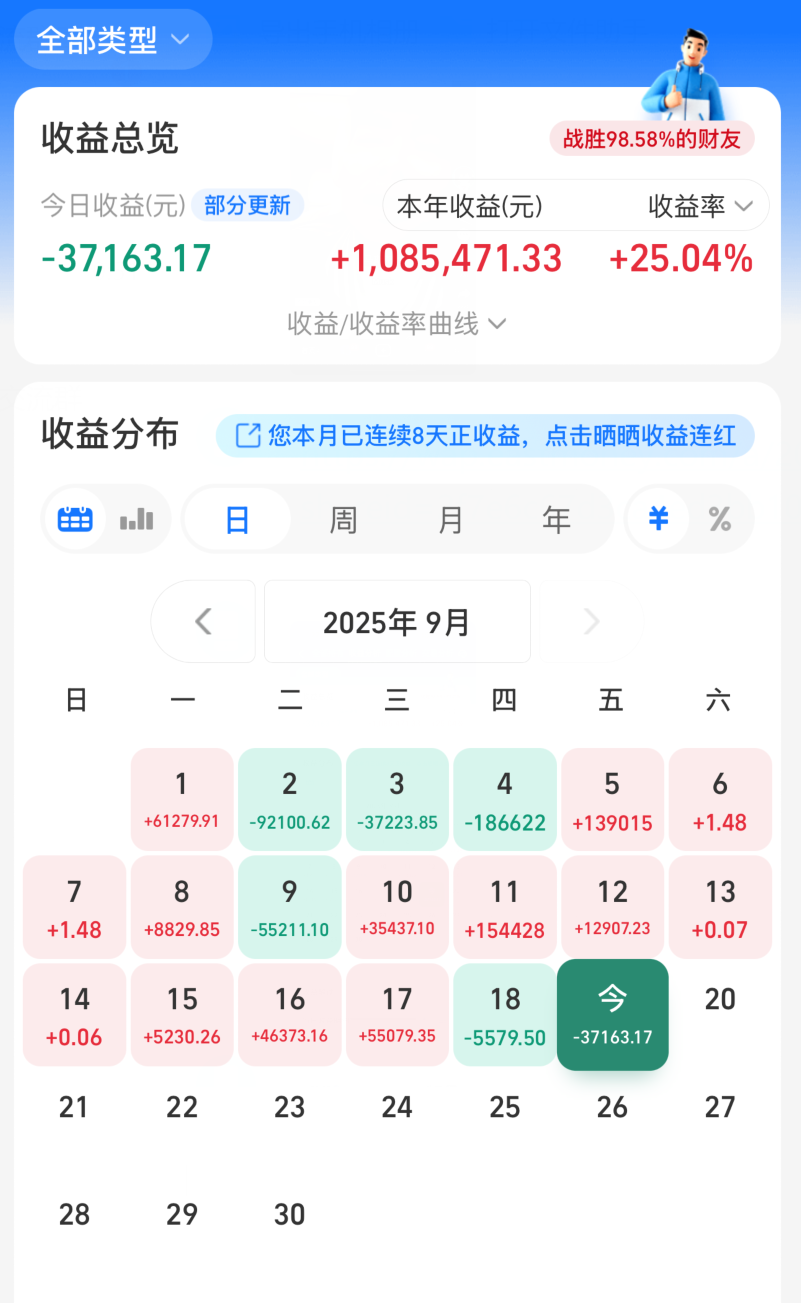Show earnings as percentage
The height and width of the screenshot is (1303, 801).
click(x=719, y=519)
